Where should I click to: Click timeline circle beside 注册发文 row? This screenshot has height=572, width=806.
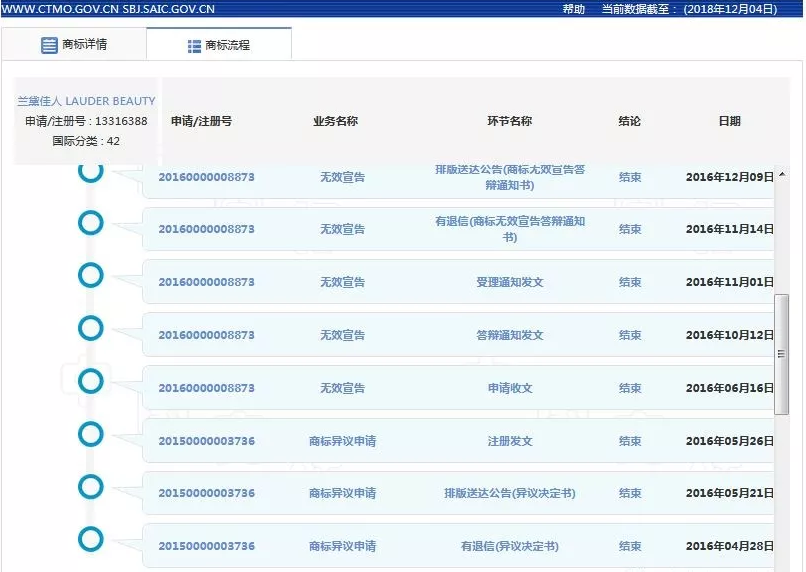click(91, 435)
